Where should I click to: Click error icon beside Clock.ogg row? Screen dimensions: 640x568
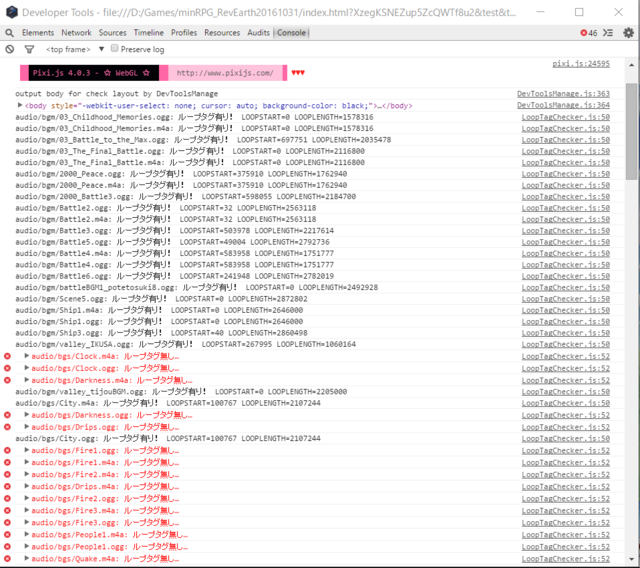[7, 368]
